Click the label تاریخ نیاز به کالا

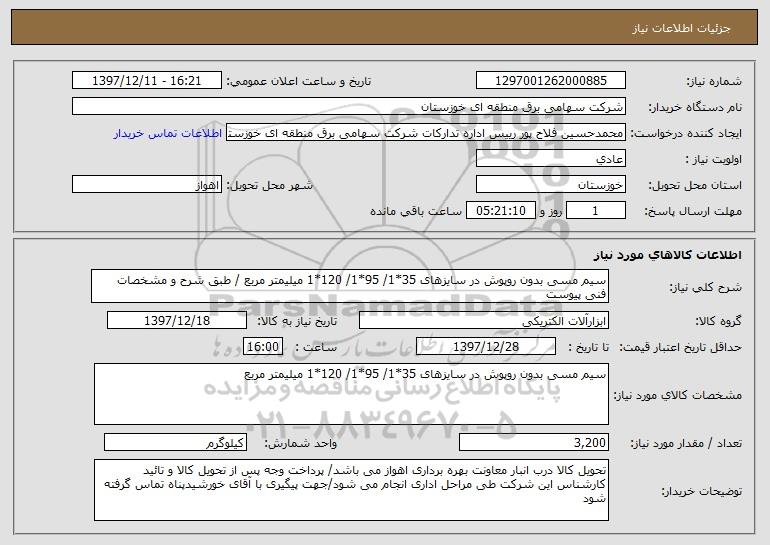tap(298, 321)
